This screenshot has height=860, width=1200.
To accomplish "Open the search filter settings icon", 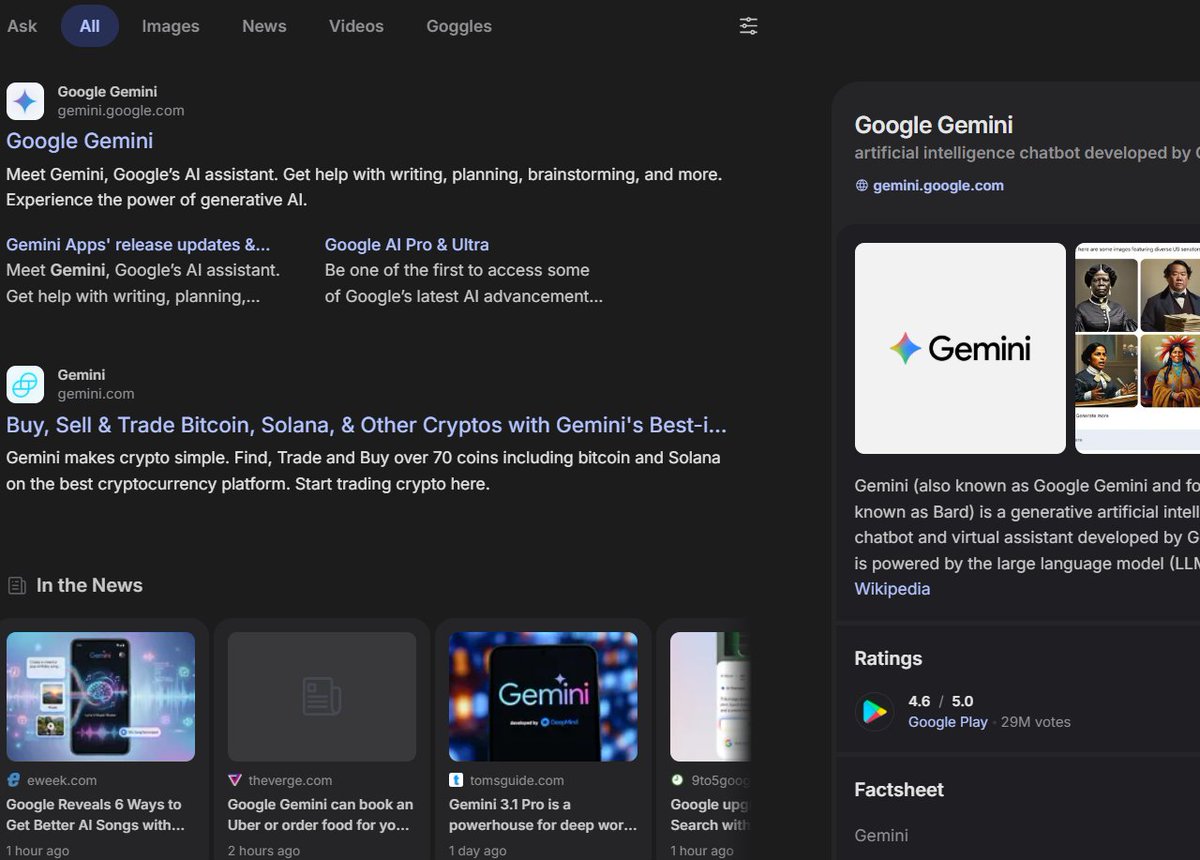I will click(748, 26).
